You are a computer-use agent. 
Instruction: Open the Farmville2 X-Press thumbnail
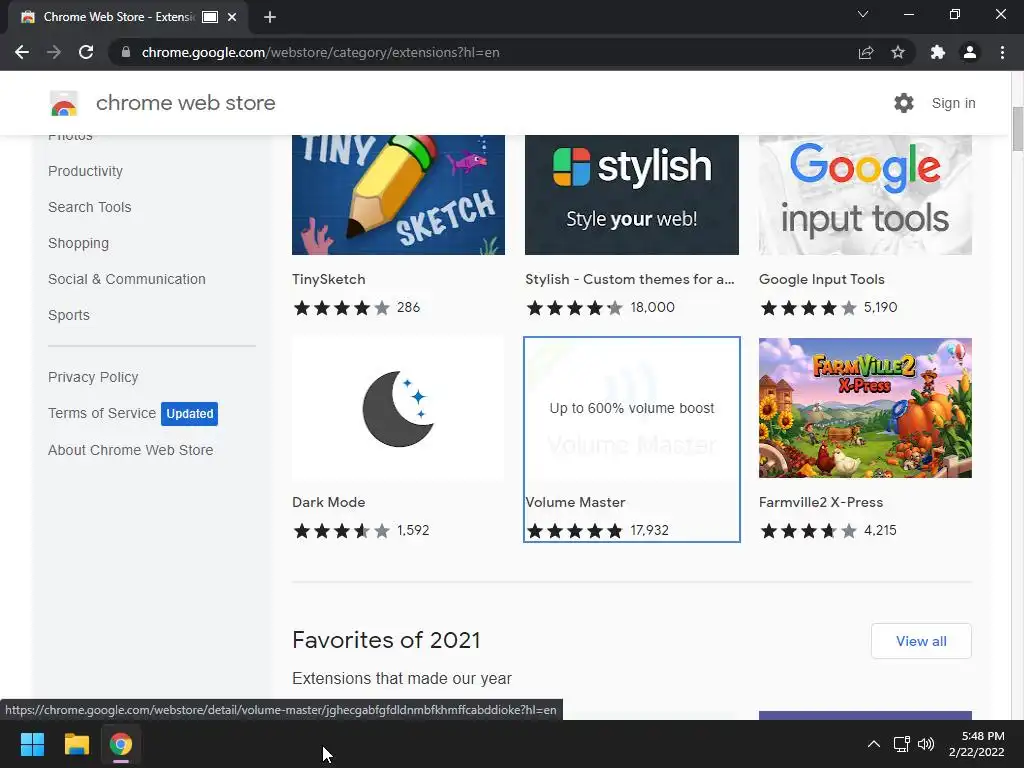point(865,408)
